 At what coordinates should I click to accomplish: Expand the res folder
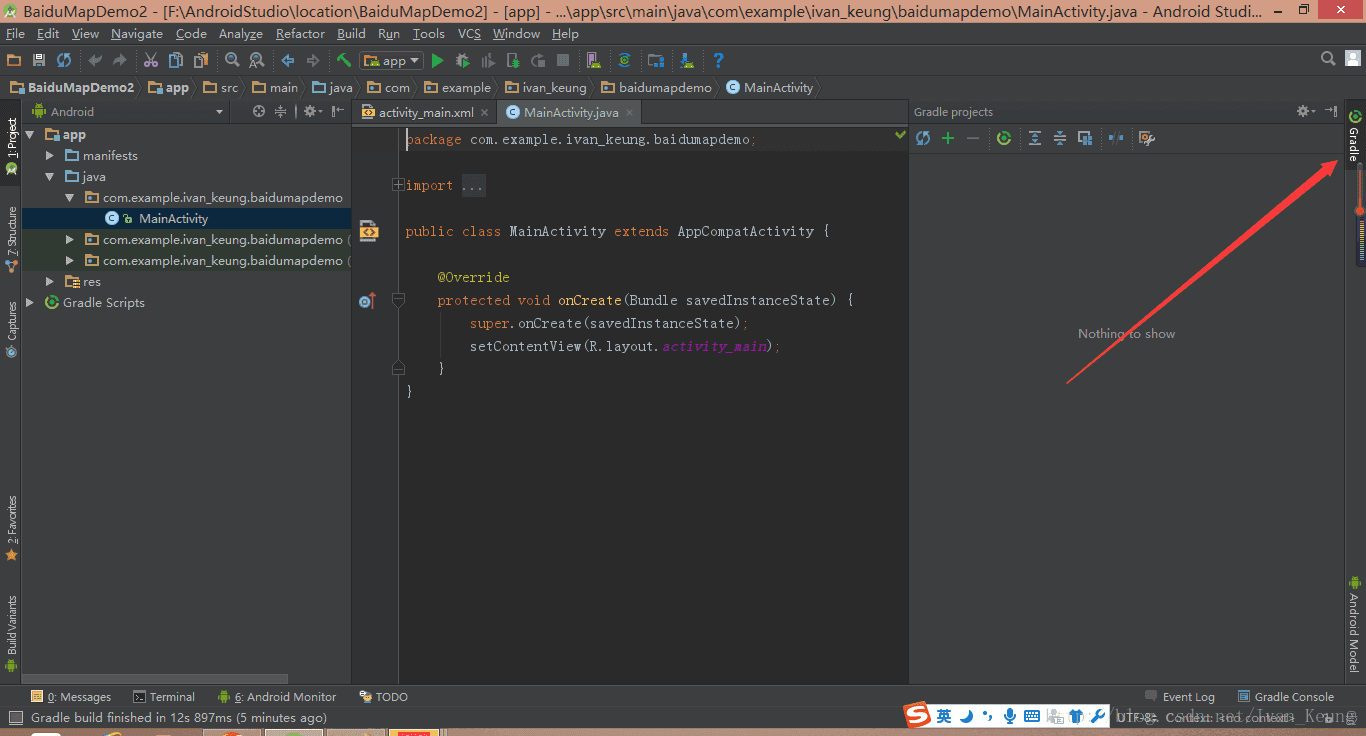(50, 282)
